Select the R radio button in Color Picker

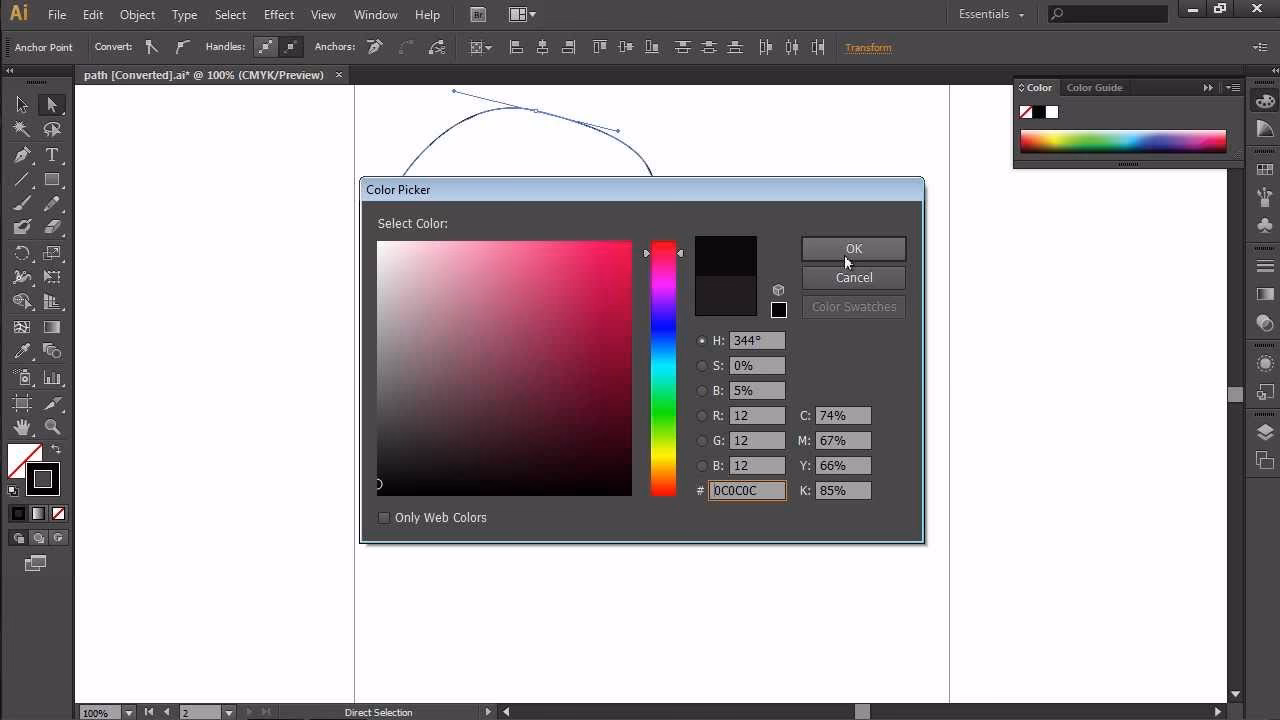[x=702, y=415]
